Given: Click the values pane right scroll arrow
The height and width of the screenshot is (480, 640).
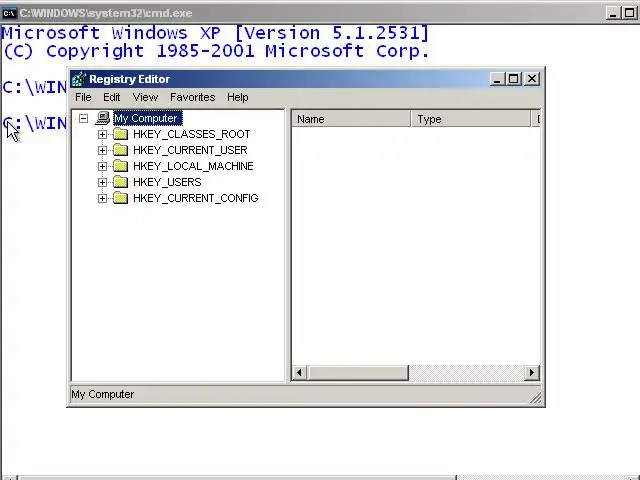Looking at the screenshot, I should click(x=531, y=372).
